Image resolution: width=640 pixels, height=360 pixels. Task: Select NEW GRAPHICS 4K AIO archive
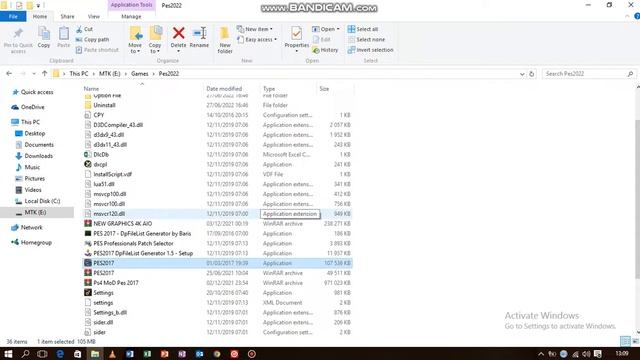tap(217, 224)
